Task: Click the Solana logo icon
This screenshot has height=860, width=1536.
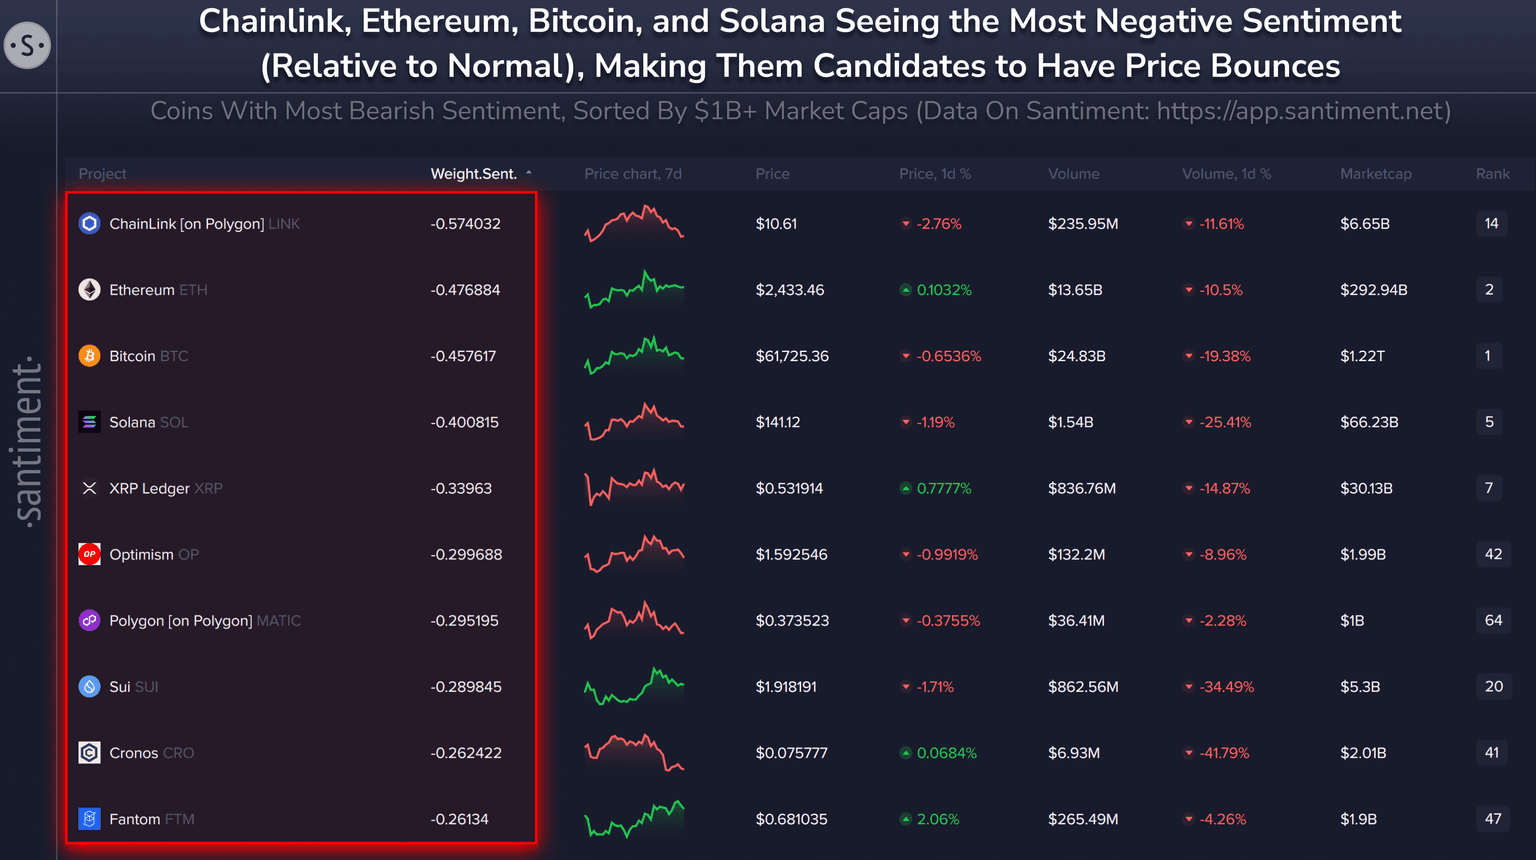Action: click(x=89, y=422)
